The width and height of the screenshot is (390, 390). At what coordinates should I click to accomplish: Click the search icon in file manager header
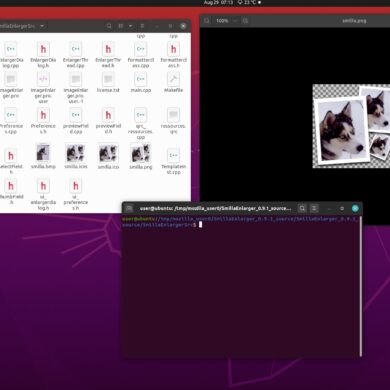point(109,26)
